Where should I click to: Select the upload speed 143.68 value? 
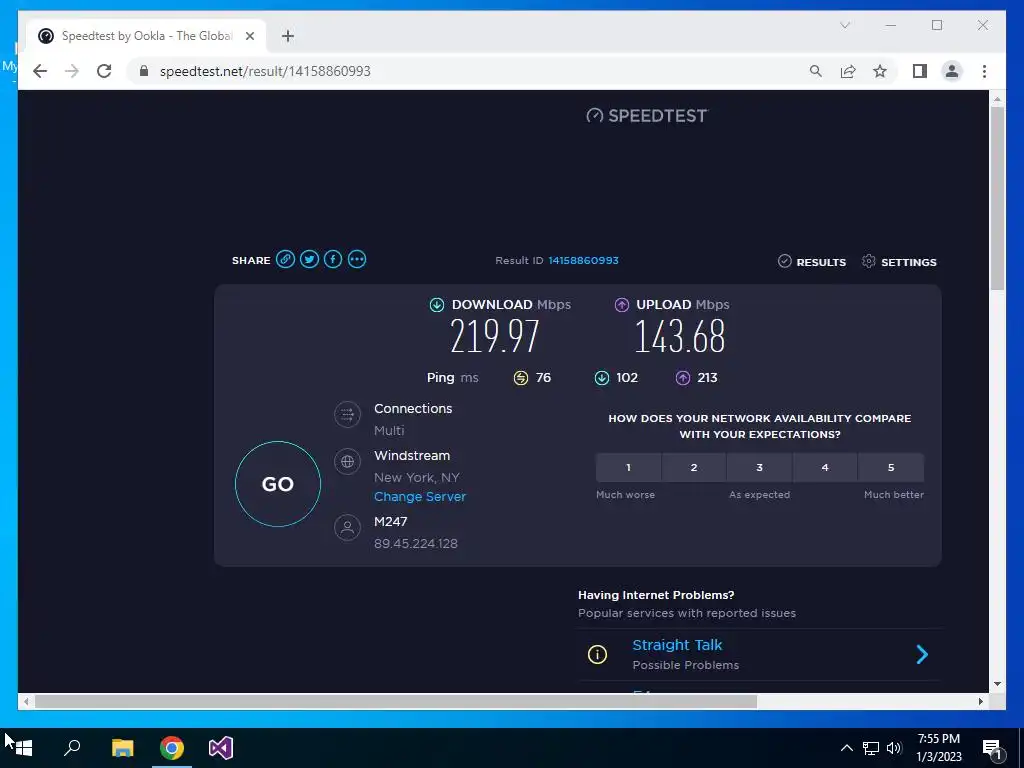[x=680, y=336]
